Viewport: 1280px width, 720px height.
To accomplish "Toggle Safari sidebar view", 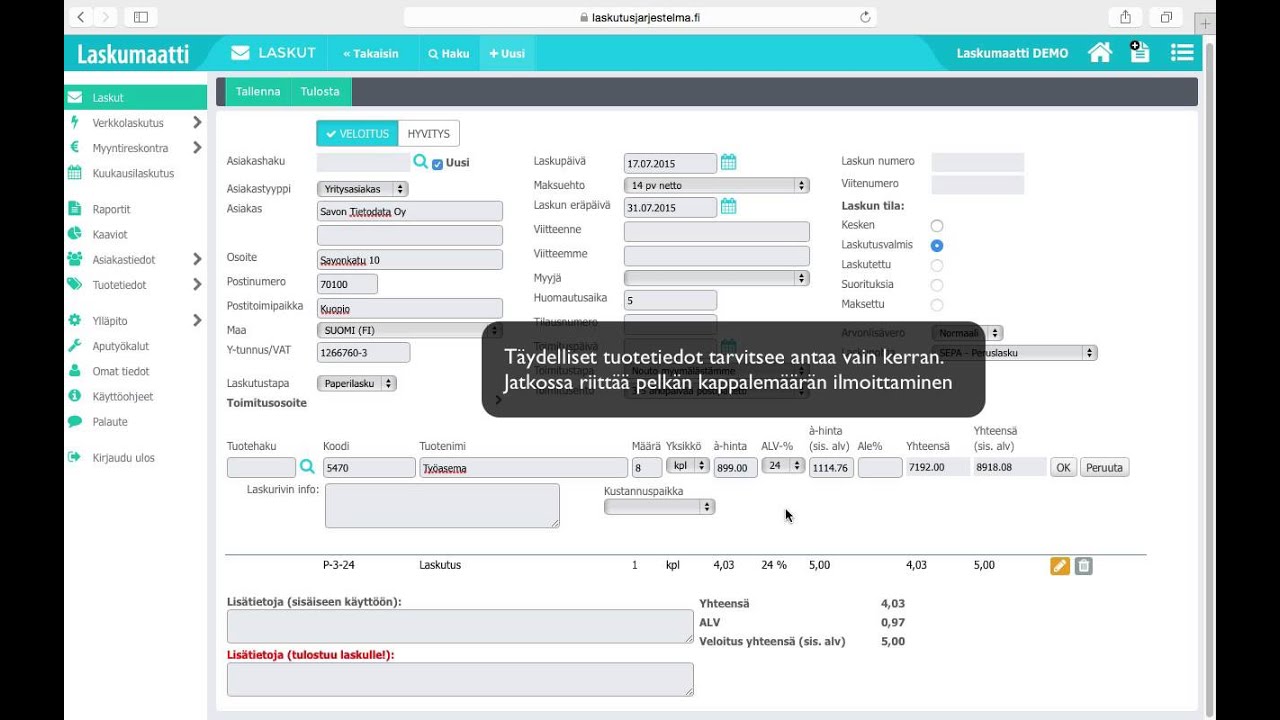I will (140, 17).
